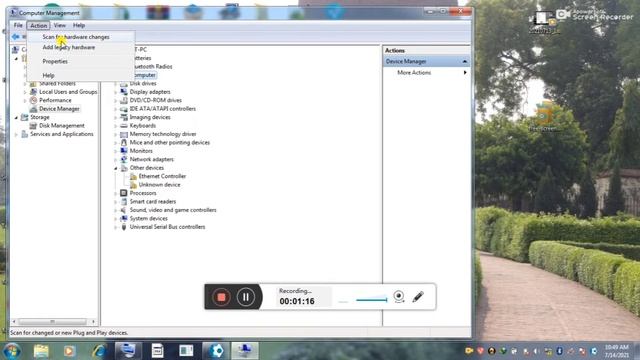The height and width of the screenshot is (360, 640).
Task: Expand the Universal Serial Bus controllers node
Action: [x=116, y=227]
